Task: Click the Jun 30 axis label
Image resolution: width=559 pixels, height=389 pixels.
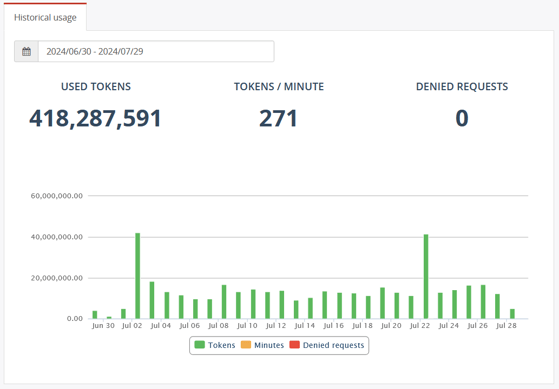Action: [103, 326]
